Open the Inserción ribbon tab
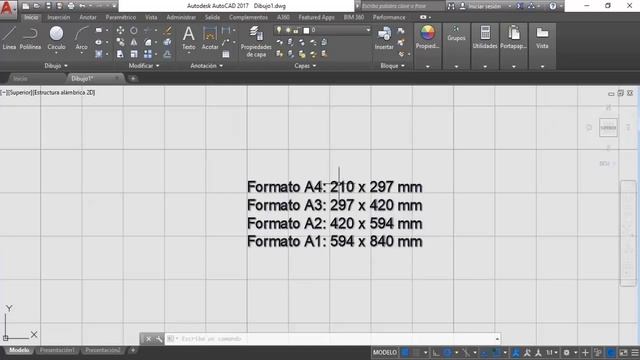 [58, 18]
